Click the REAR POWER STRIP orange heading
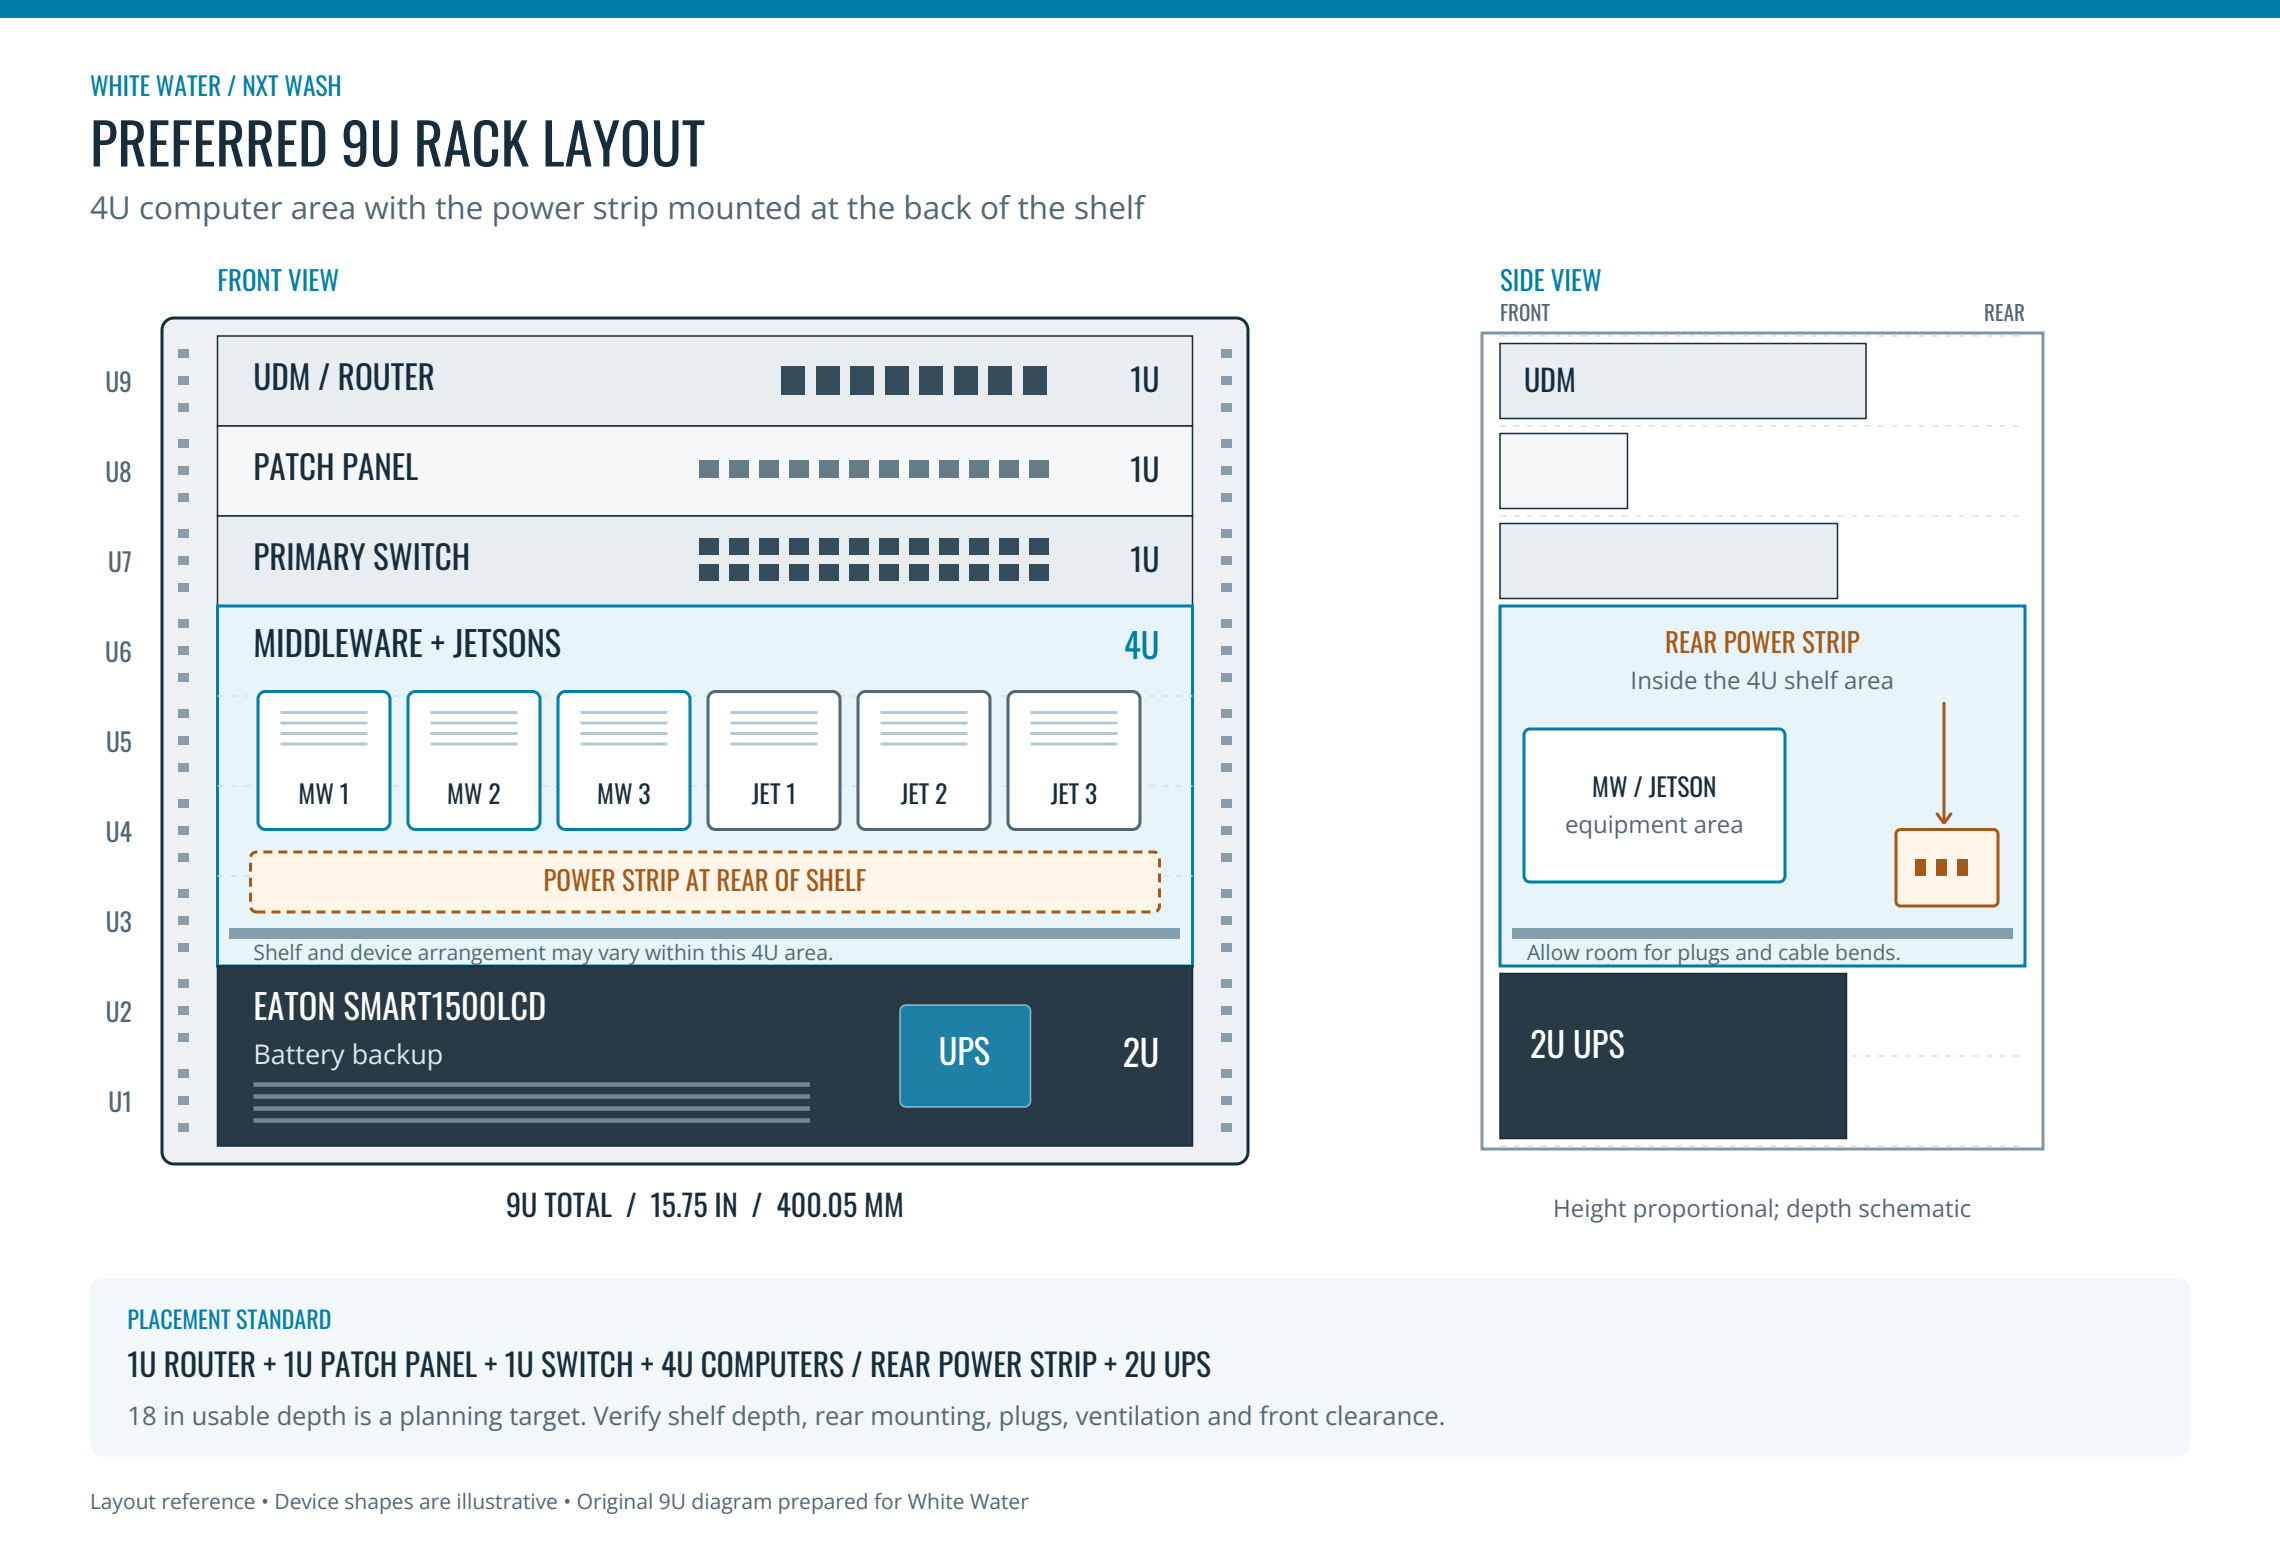 point(1762,642)
